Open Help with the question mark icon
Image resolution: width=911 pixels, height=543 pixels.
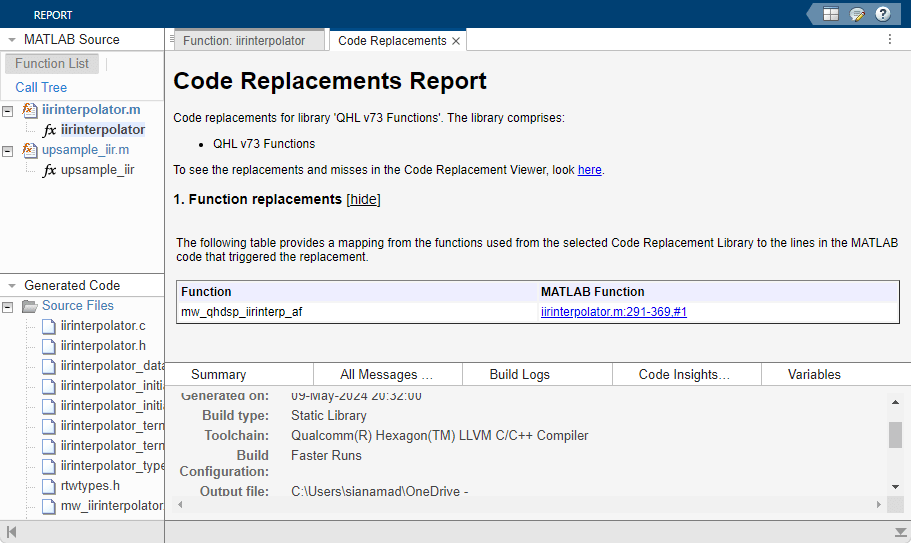[883, 14]
